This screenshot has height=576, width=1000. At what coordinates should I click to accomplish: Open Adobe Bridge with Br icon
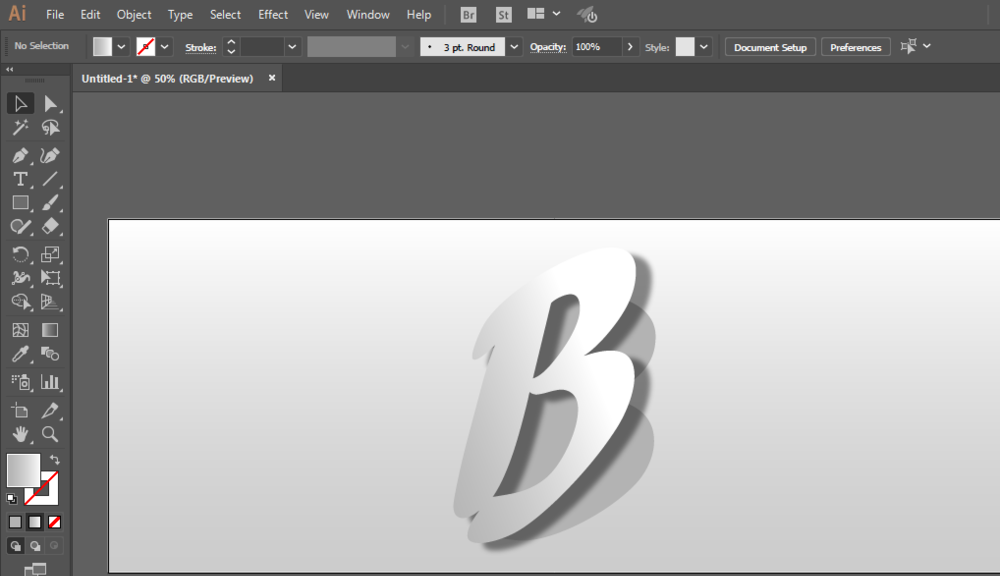[x=468, y=15]
